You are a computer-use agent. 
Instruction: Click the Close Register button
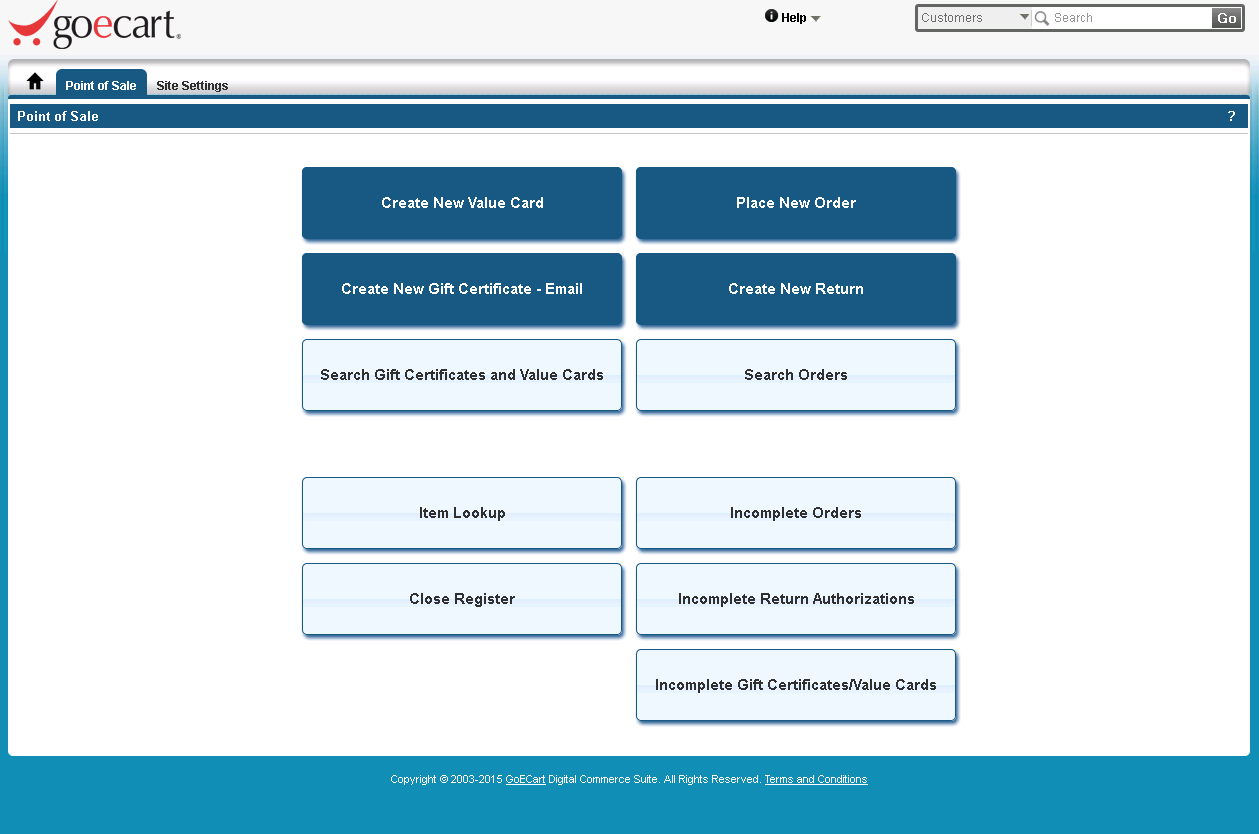coord(462,599)
